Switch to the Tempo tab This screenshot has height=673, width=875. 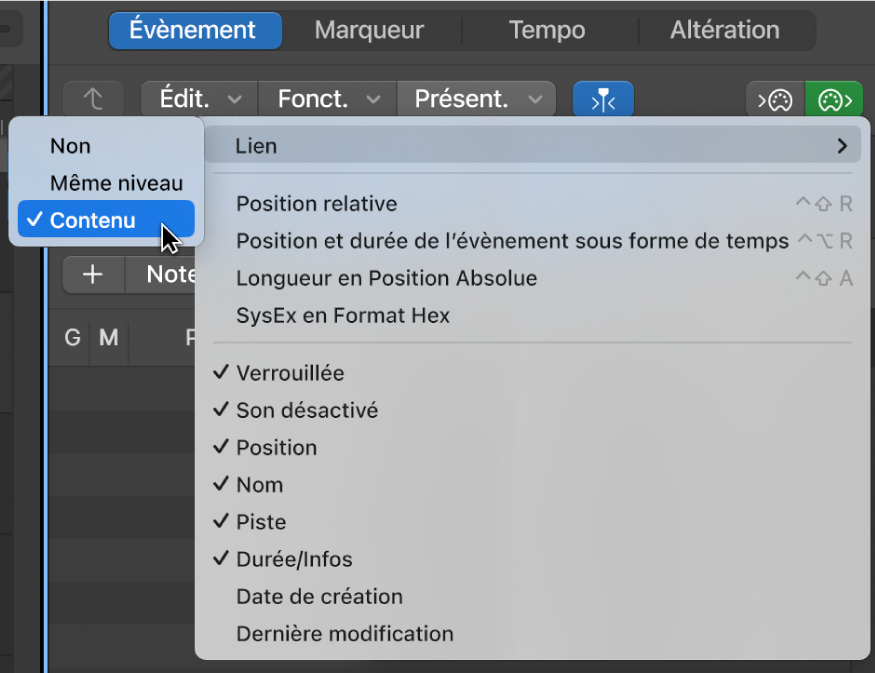coord(547,30)
